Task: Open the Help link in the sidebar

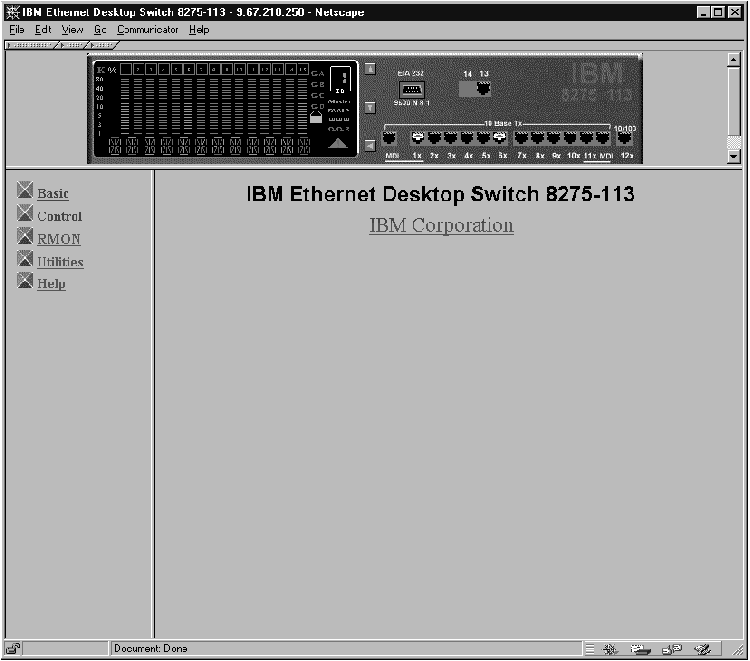Action: coord(51,284)
